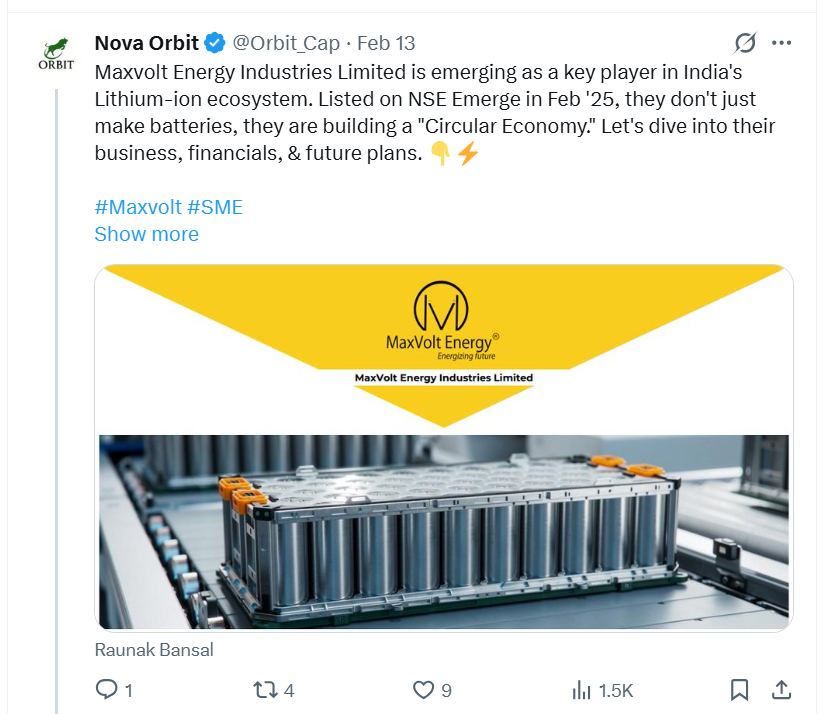
Task: Open the #SME hashtag
Action: pos(215,207)
